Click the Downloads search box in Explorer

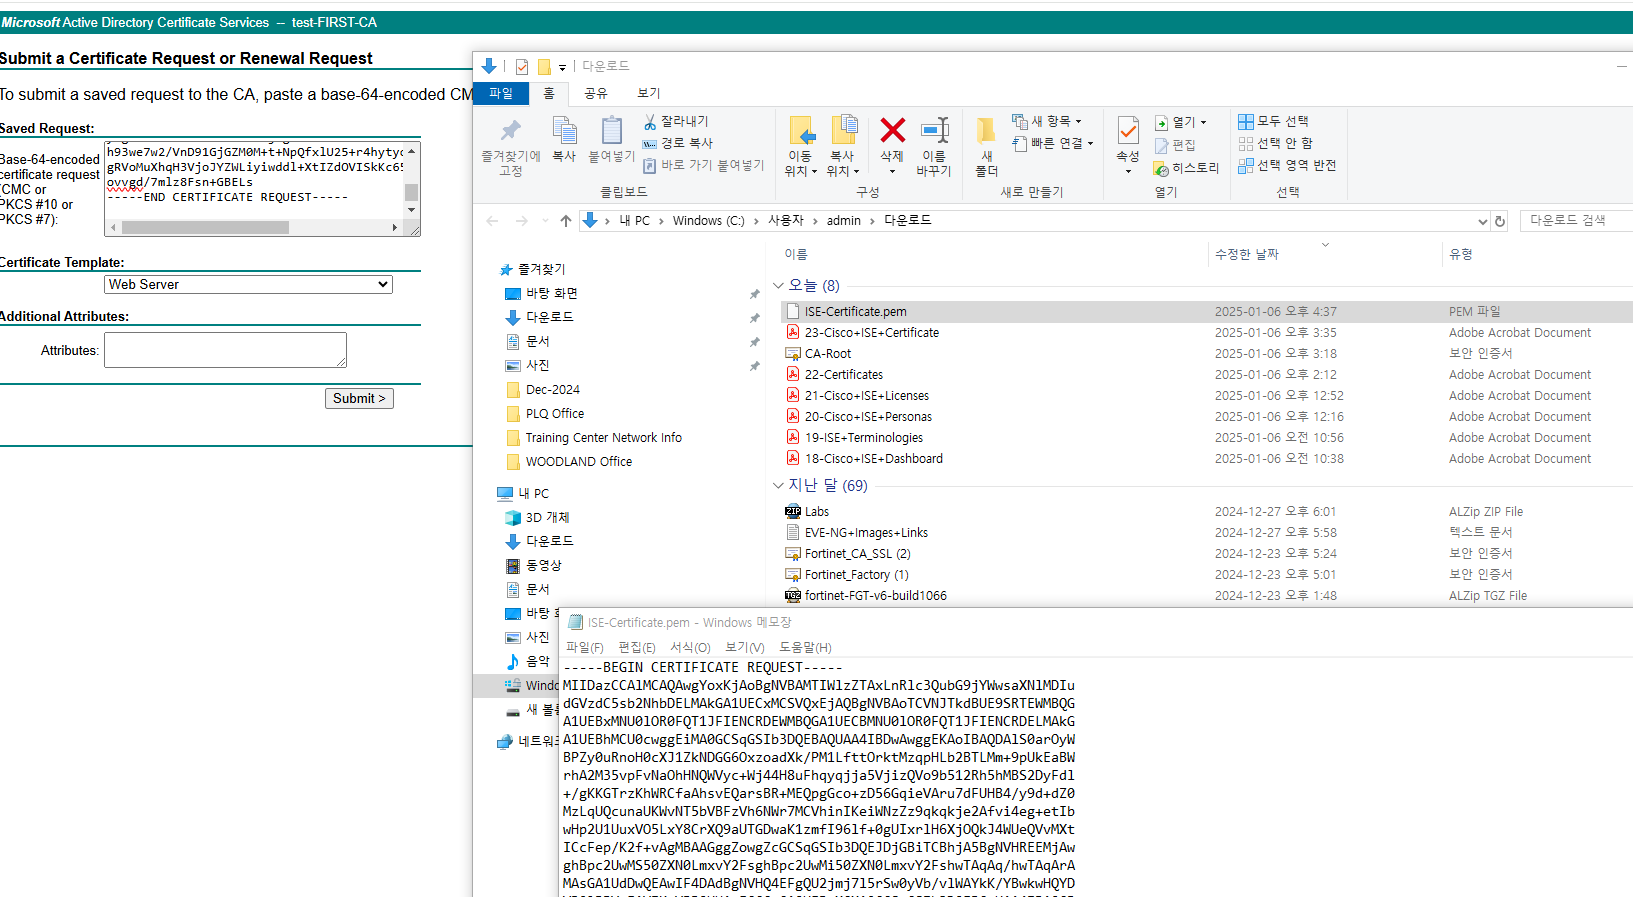1575,221
